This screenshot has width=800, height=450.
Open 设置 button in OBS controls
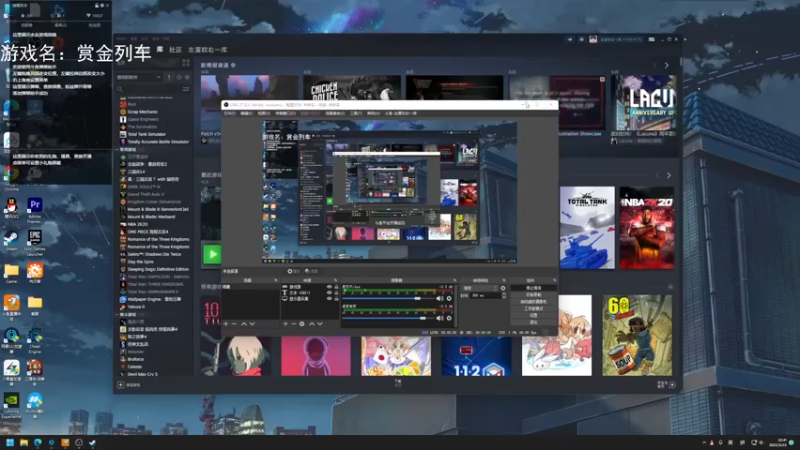pos(533,315)
